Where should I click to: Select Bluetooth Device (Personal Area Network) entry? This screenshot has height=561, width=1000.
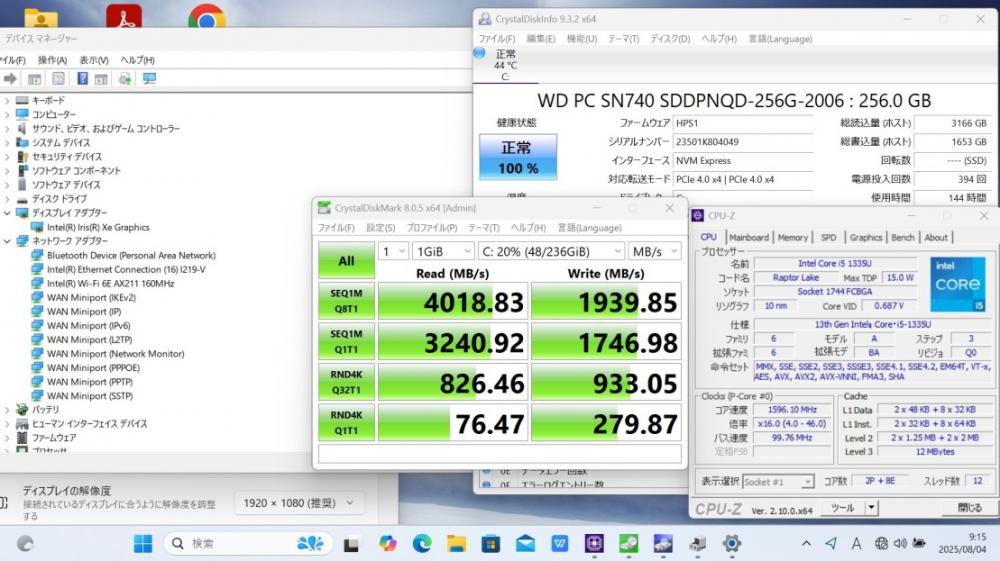(131, 255)
